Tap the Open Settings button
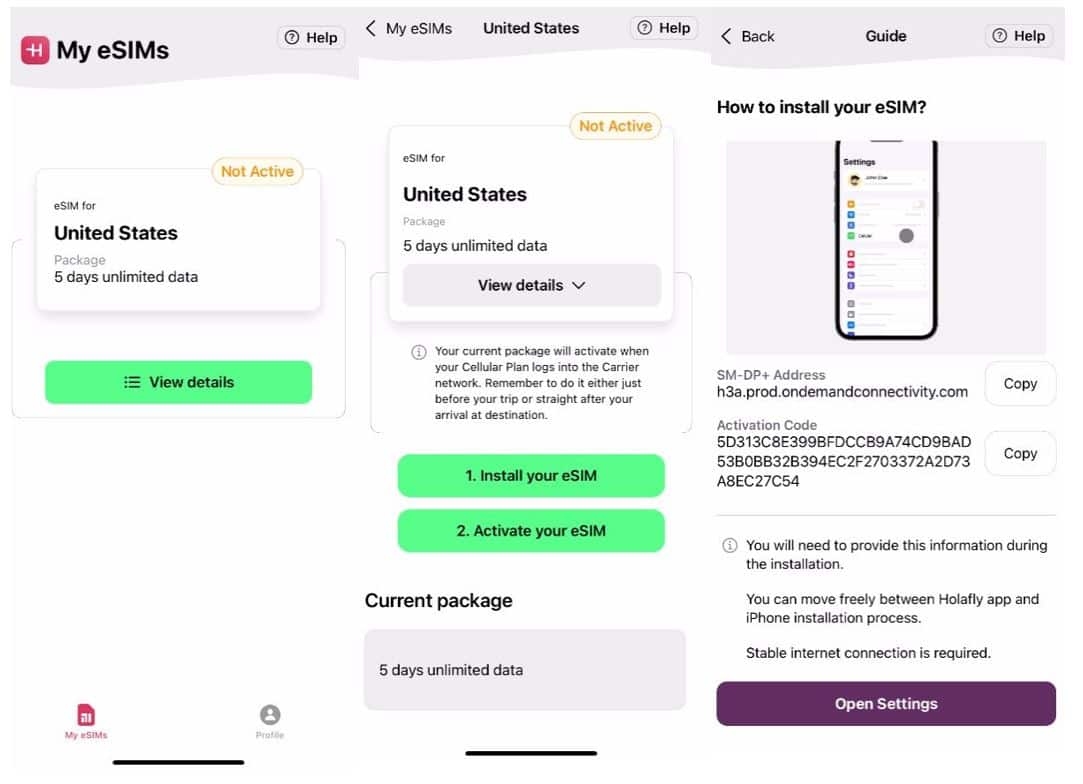 click(x=885, y=704)
